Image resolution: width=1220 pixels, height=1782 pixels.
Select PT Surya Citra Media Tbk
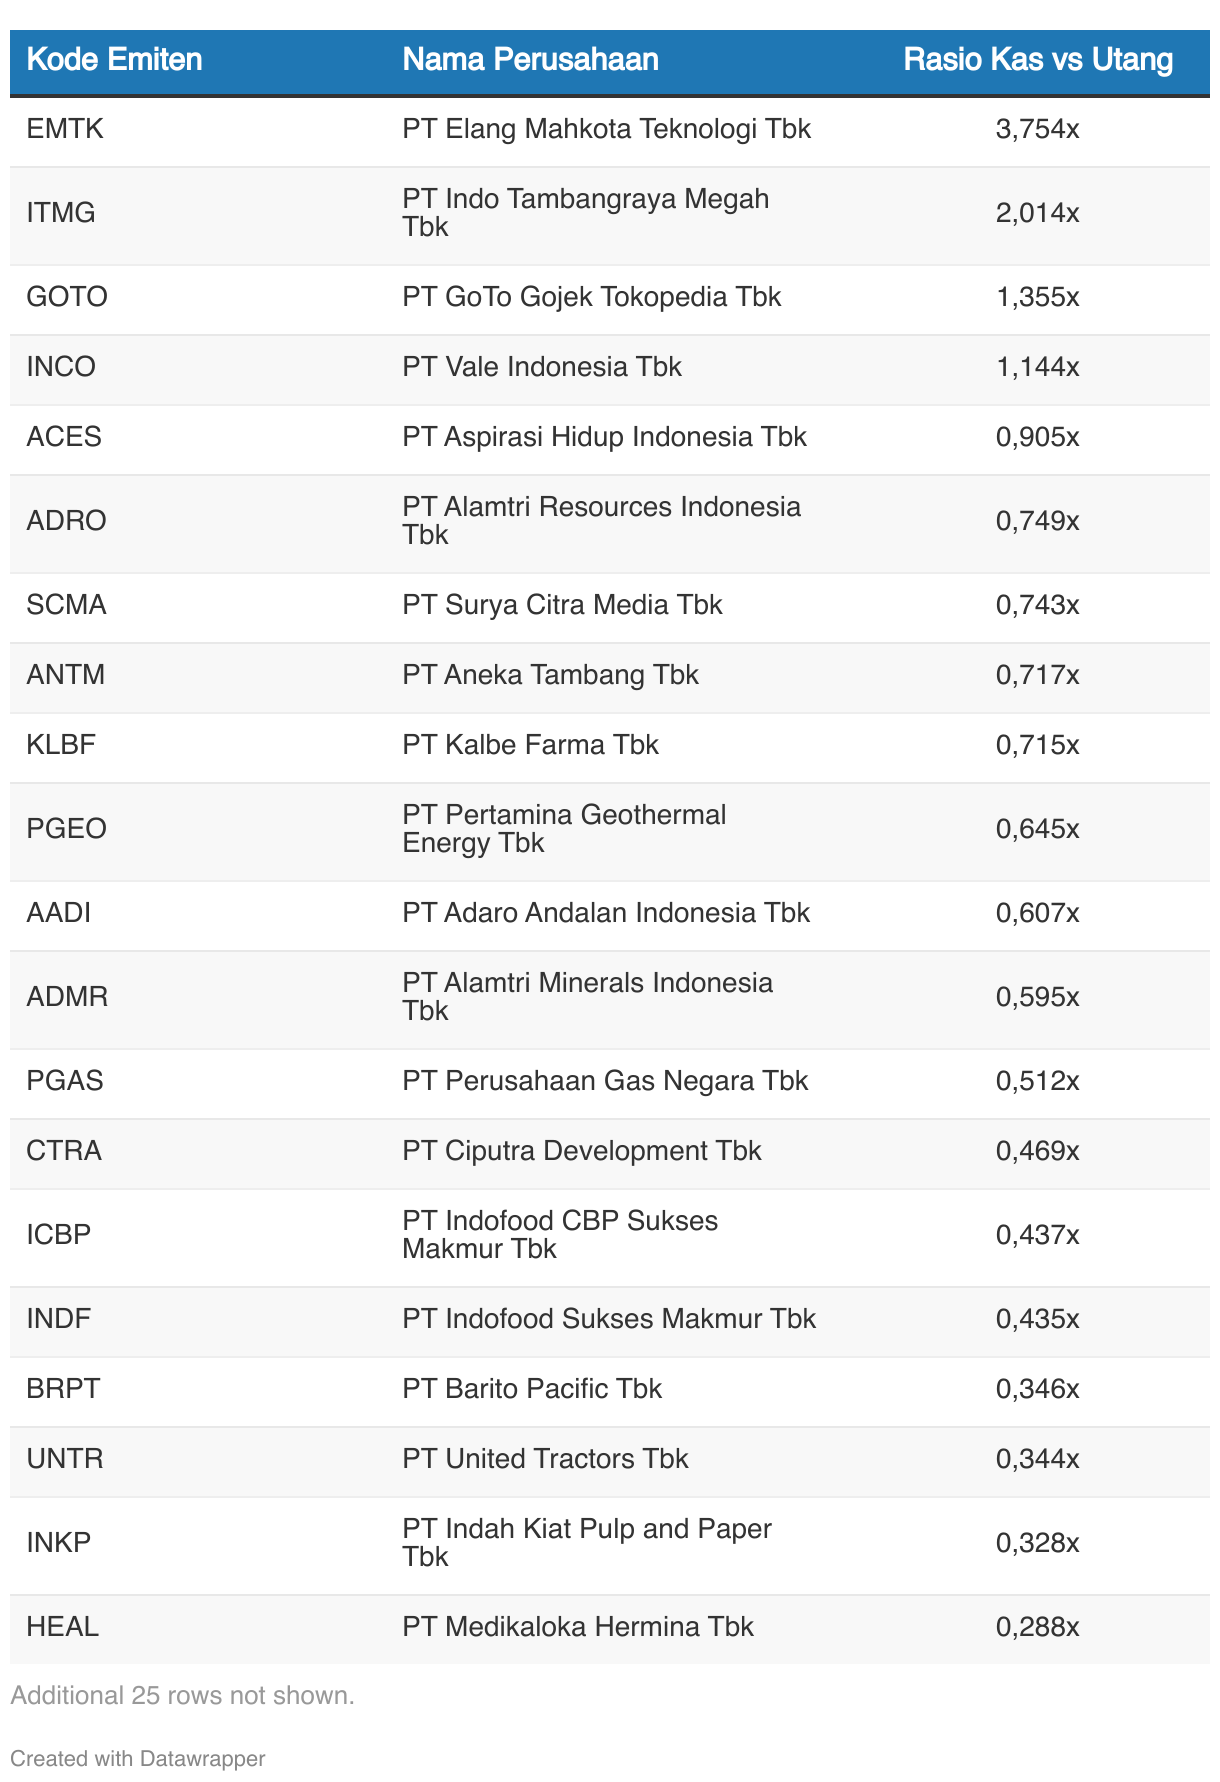point(562,605)
